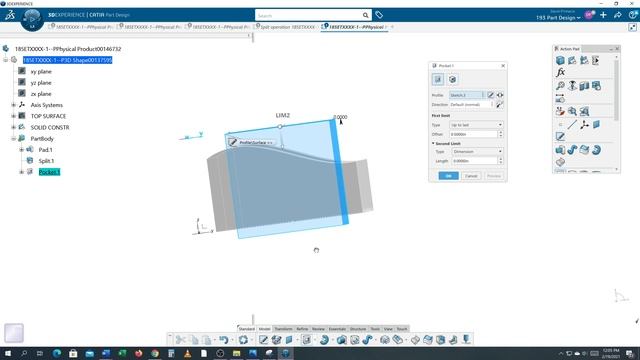Open the 193 Part Design role dropdown

coord(558,18)
